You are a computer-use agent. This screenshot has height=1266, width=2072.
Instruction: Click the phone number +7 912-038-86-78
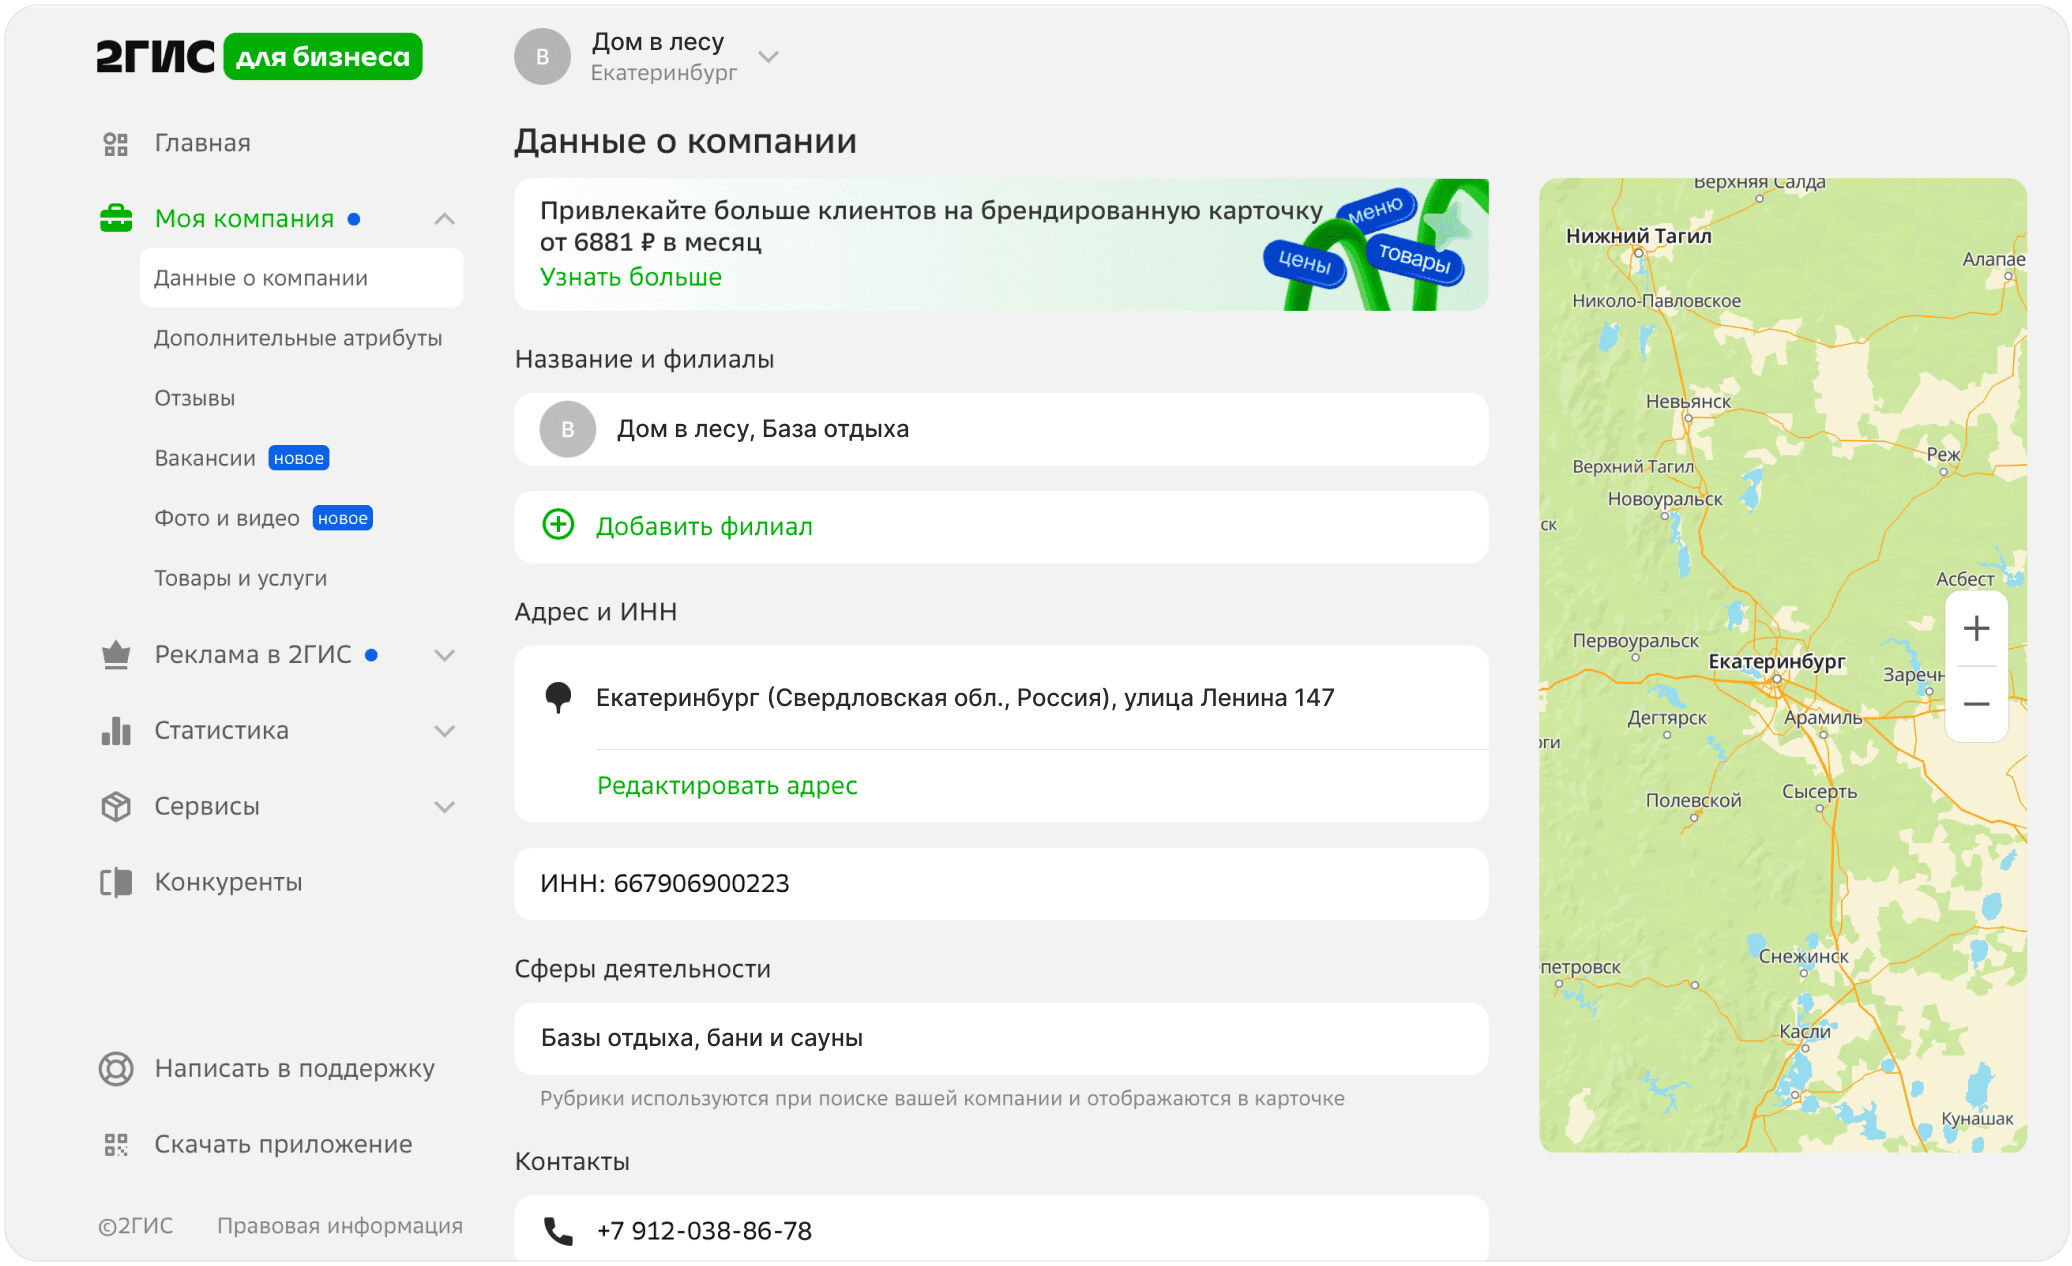[x=704, y=1231]
